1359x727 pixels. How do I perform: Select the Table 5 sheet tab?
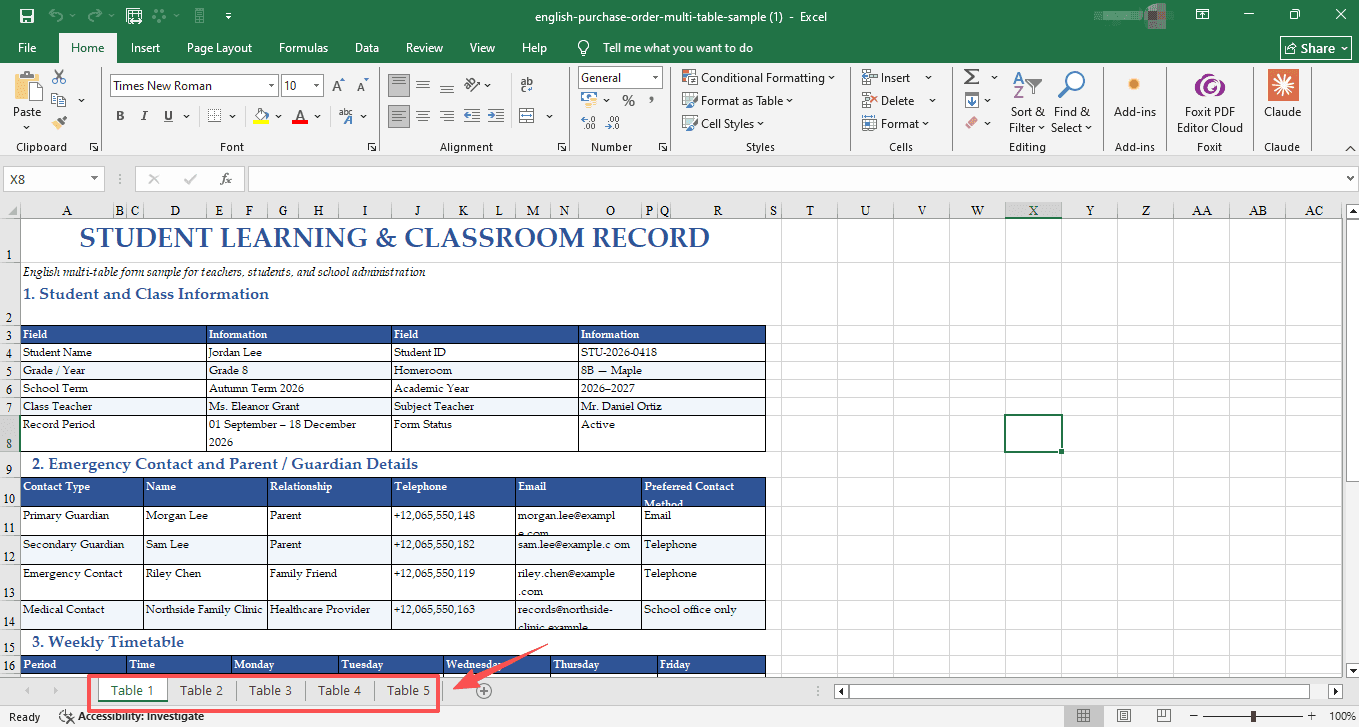tap(408, 690)
